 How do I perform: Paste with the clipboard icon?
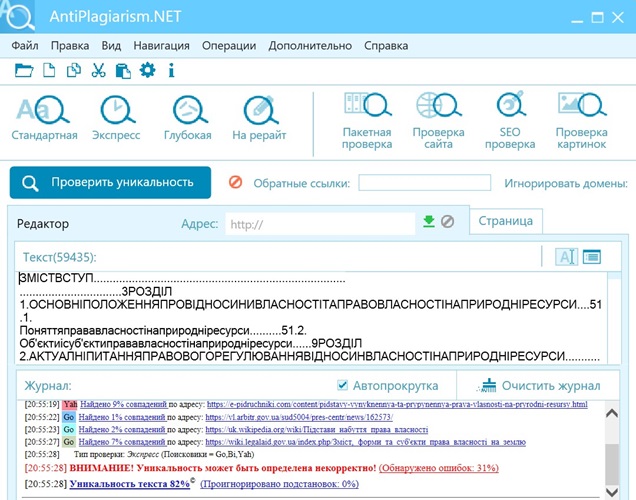[123, 71]
